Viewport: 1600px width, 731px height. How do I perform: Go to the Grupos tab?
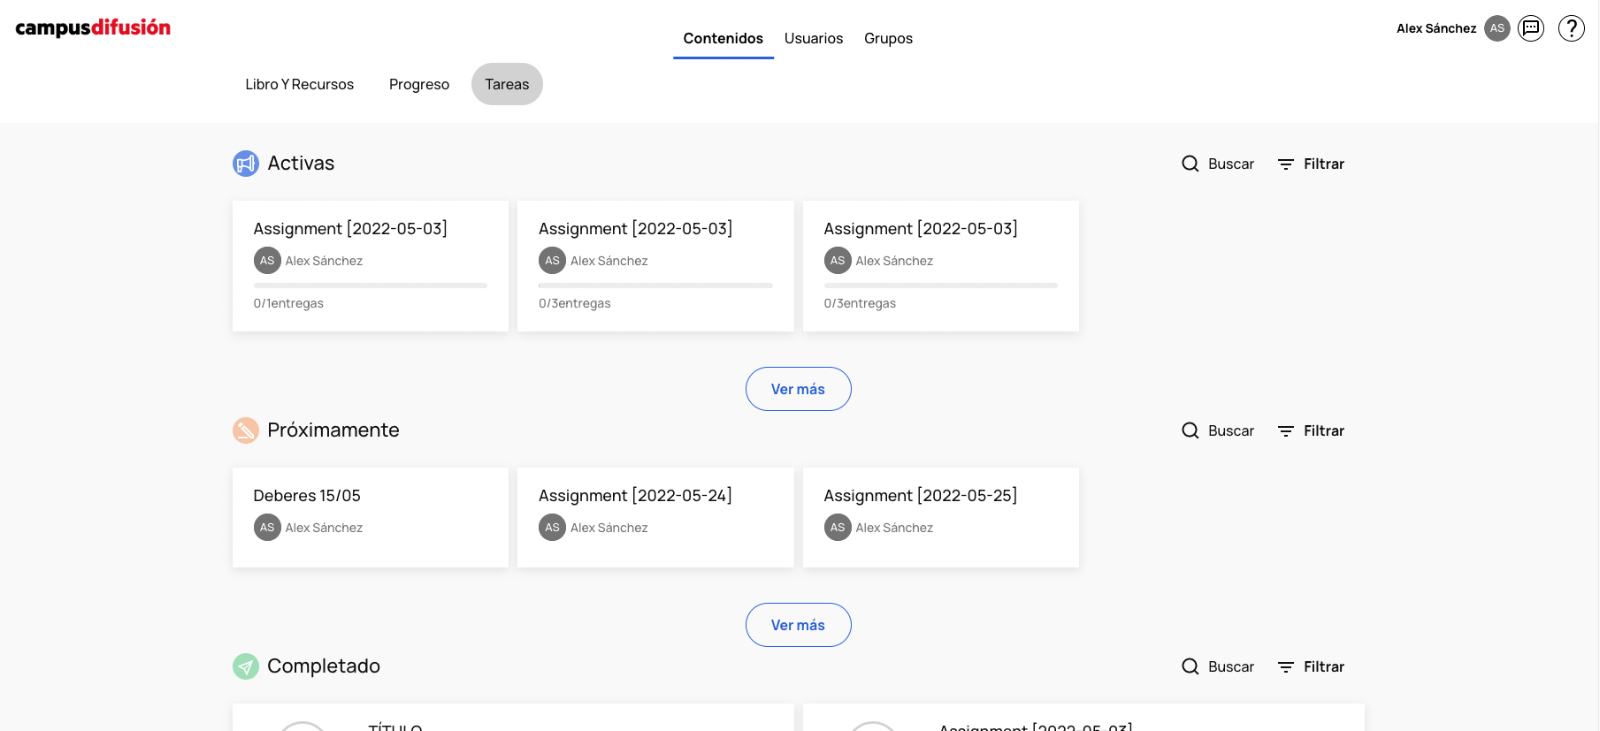coord(889,39)
